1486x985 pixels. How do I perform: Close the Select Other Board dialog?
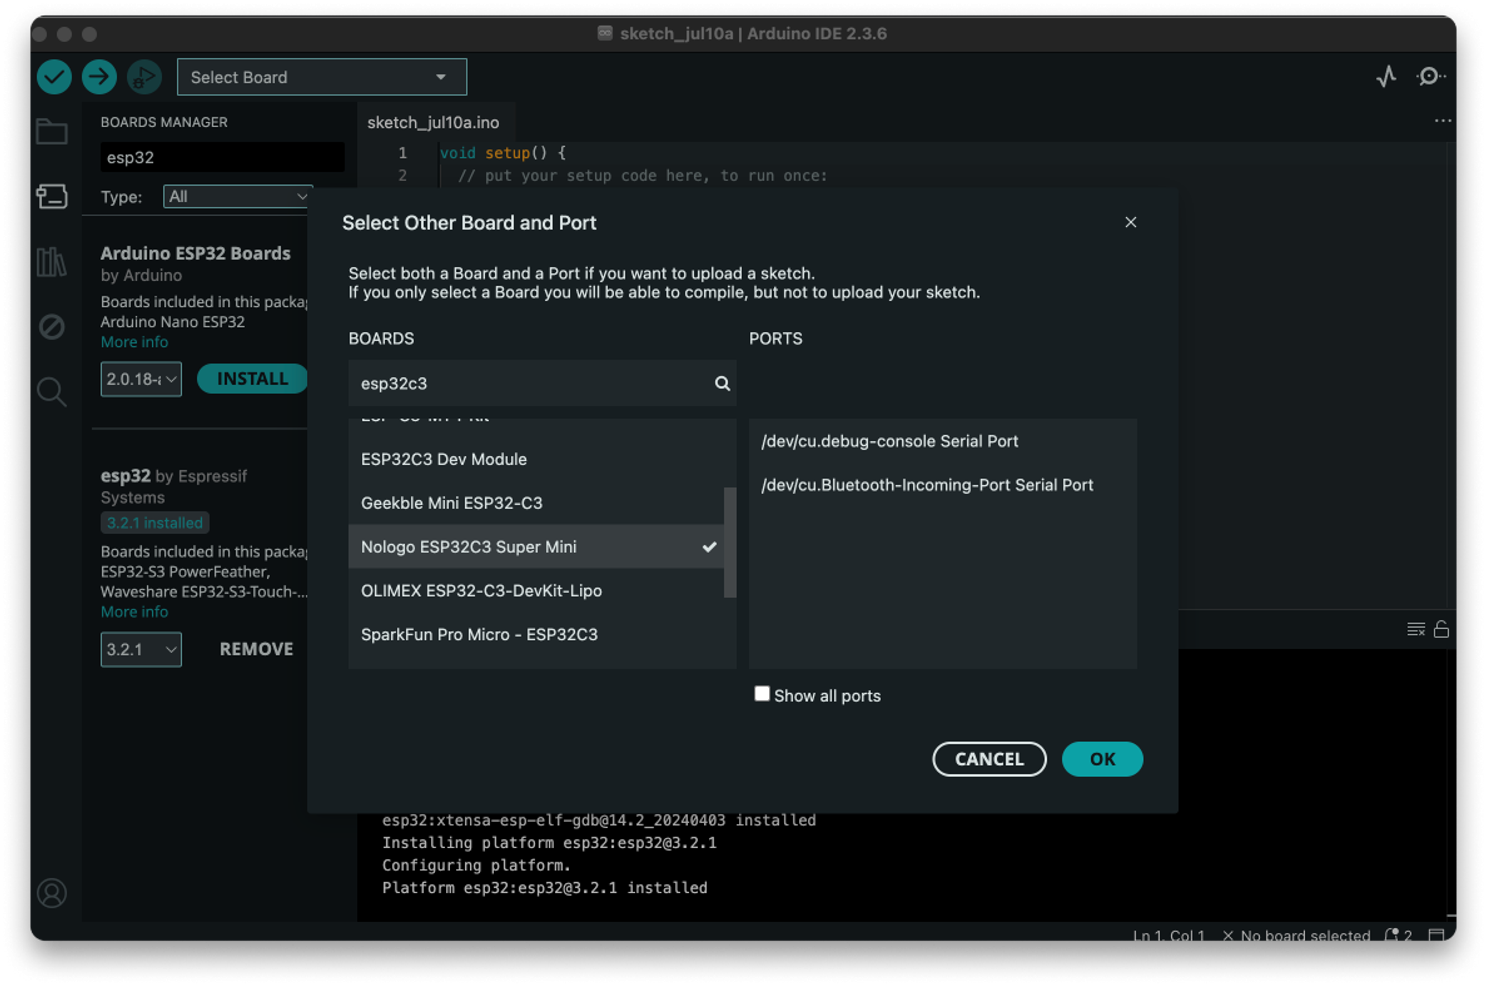pyautogui.click(x=1130, y=222)
